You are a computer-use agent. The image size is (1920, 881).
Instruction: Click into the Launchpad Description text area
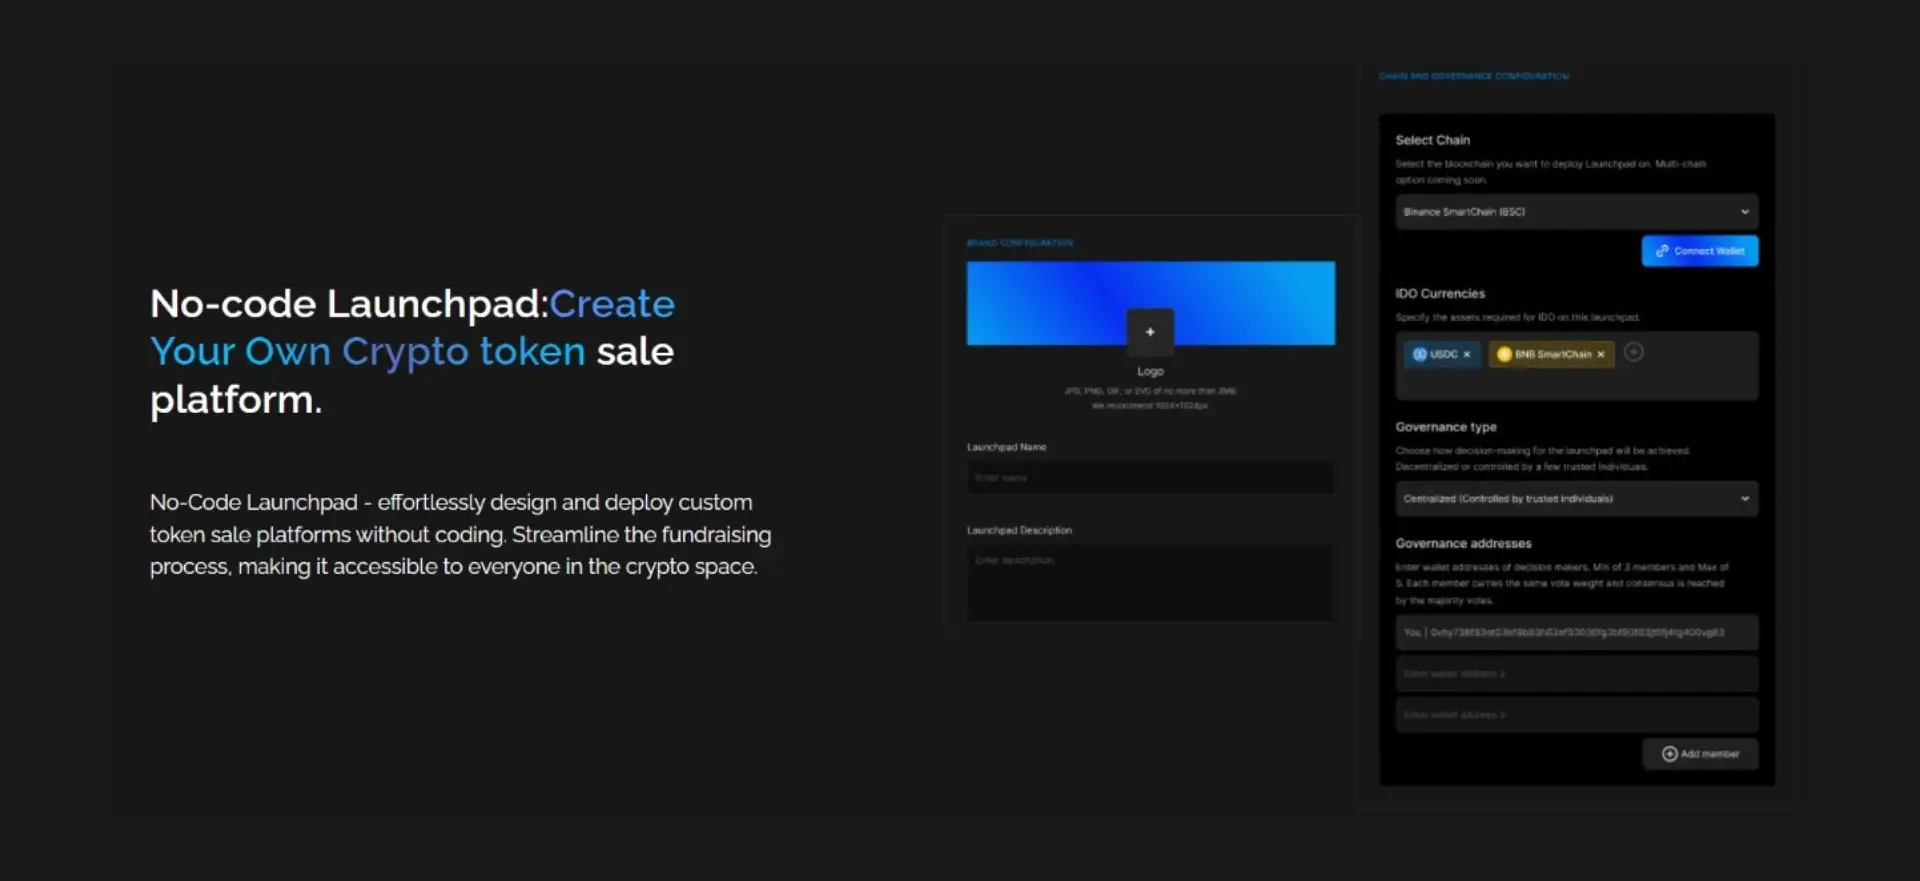click(x=1150, y=583)
